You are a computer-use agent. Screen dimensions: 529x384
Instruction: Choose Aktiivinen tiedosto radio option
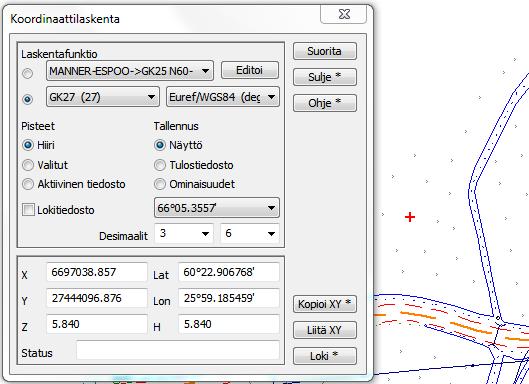point(28,184)
